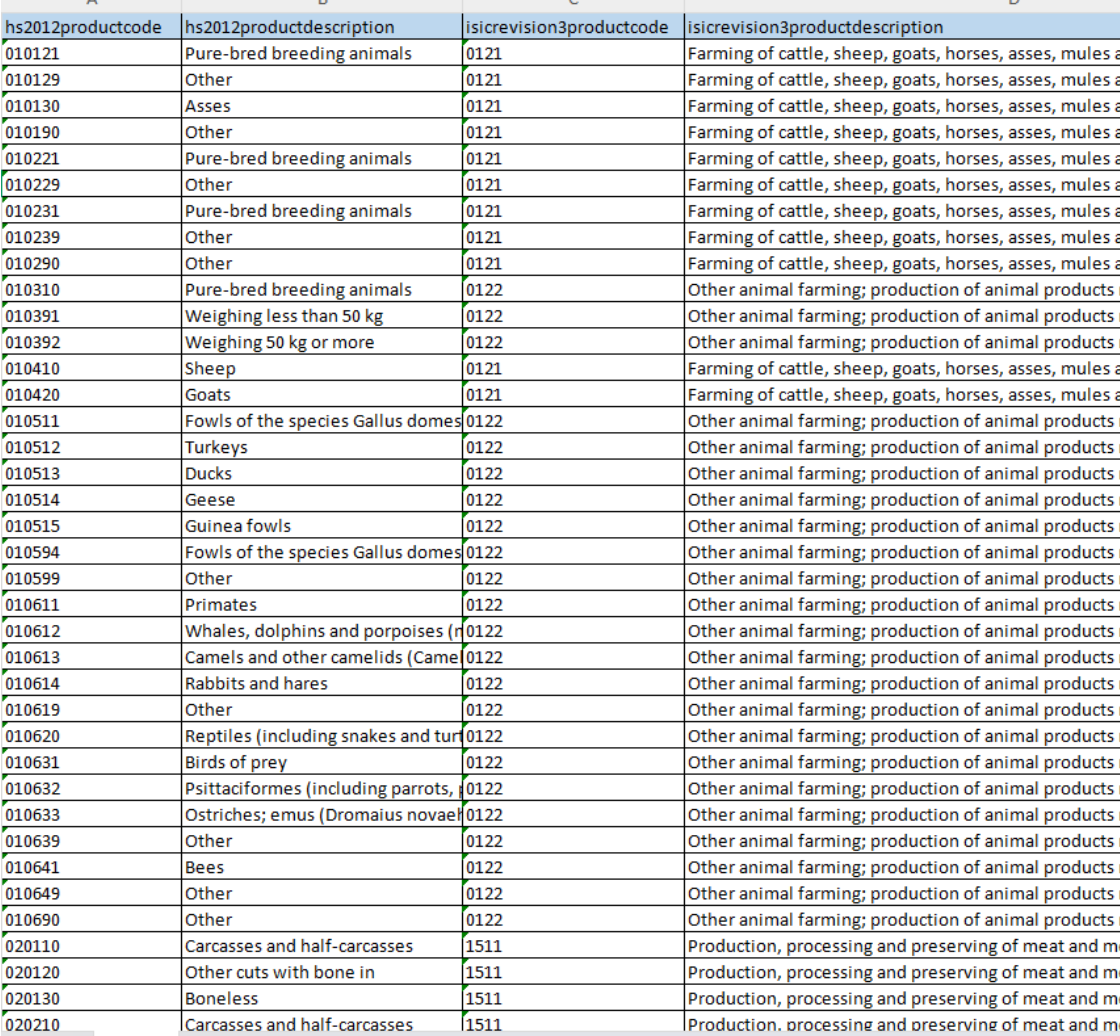Screen dimensions: 1120x1036
Task: Click ISIC code 0122 in row 010513
Action: click(x=574, y=474)
